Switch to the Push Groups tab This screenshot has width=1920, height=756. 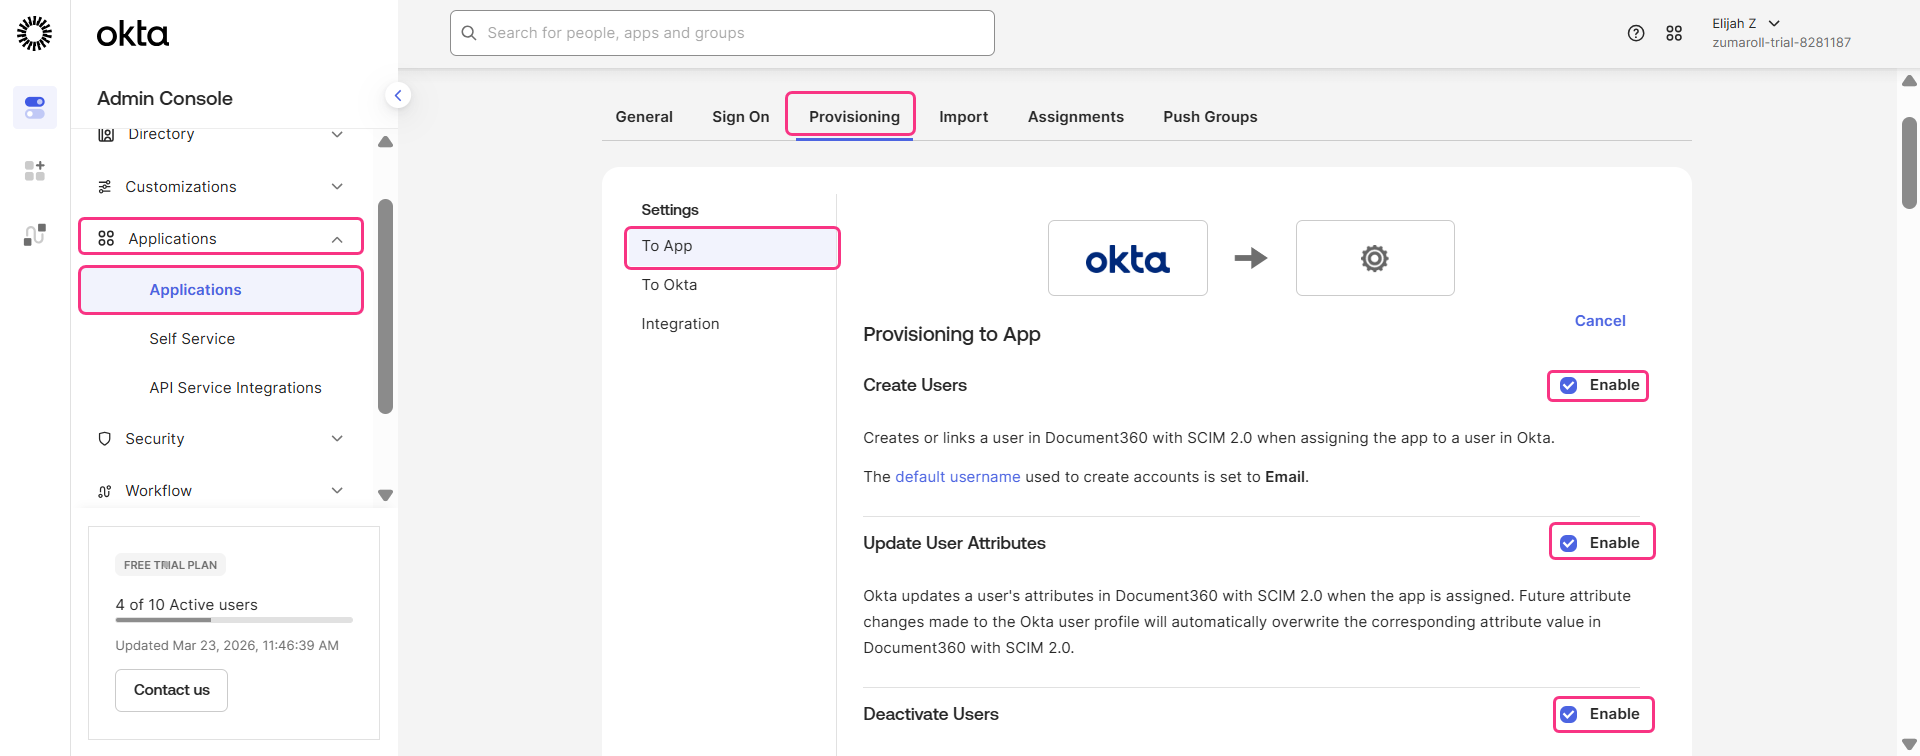coord(1210,117)
